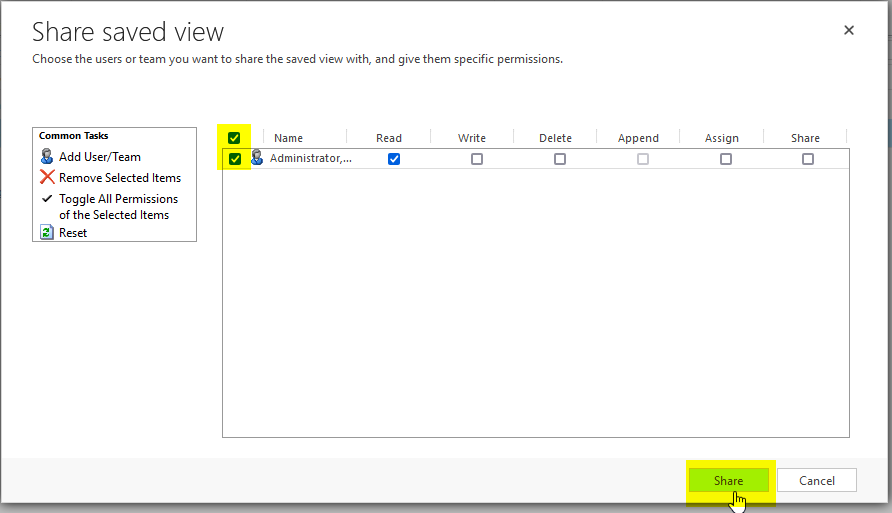The image size is (892, 513).
Task: Uncheck the Administrator row selection checkbox
Action: coord(235,159)
